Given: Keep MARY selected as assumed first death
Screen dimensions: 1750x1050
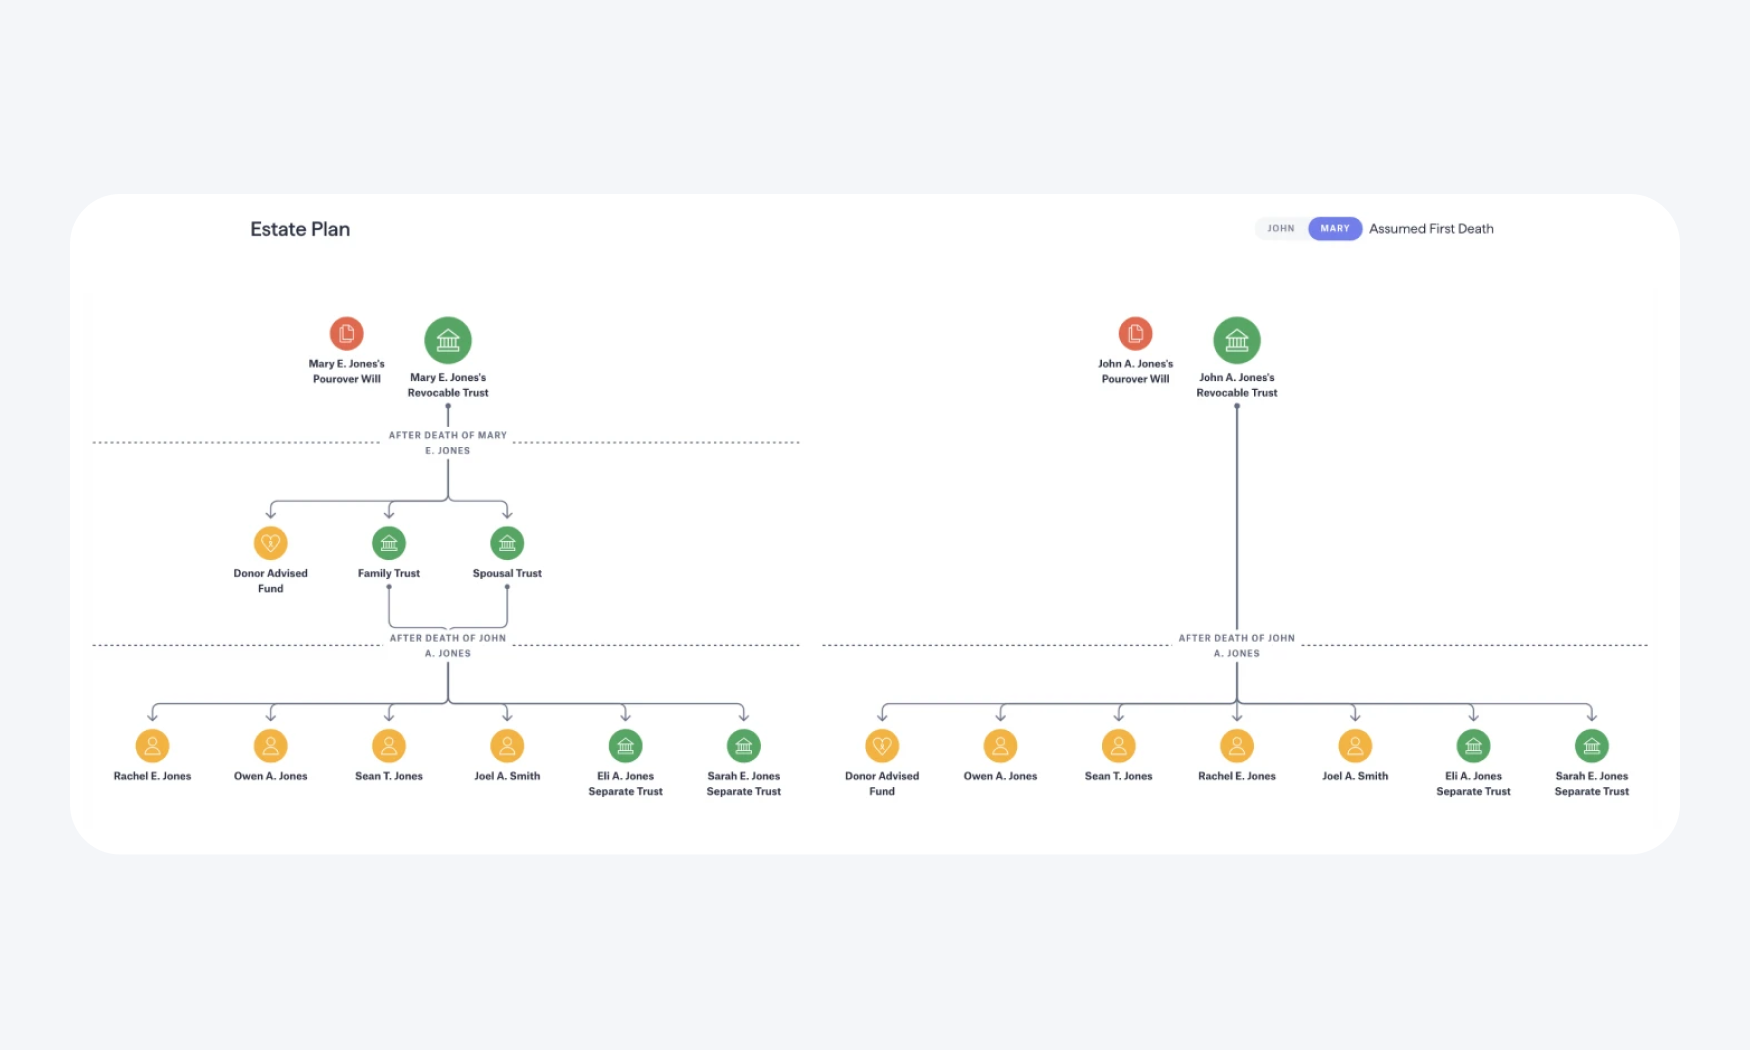Looking at the screenshot, I should click(x=1334, y=228).
